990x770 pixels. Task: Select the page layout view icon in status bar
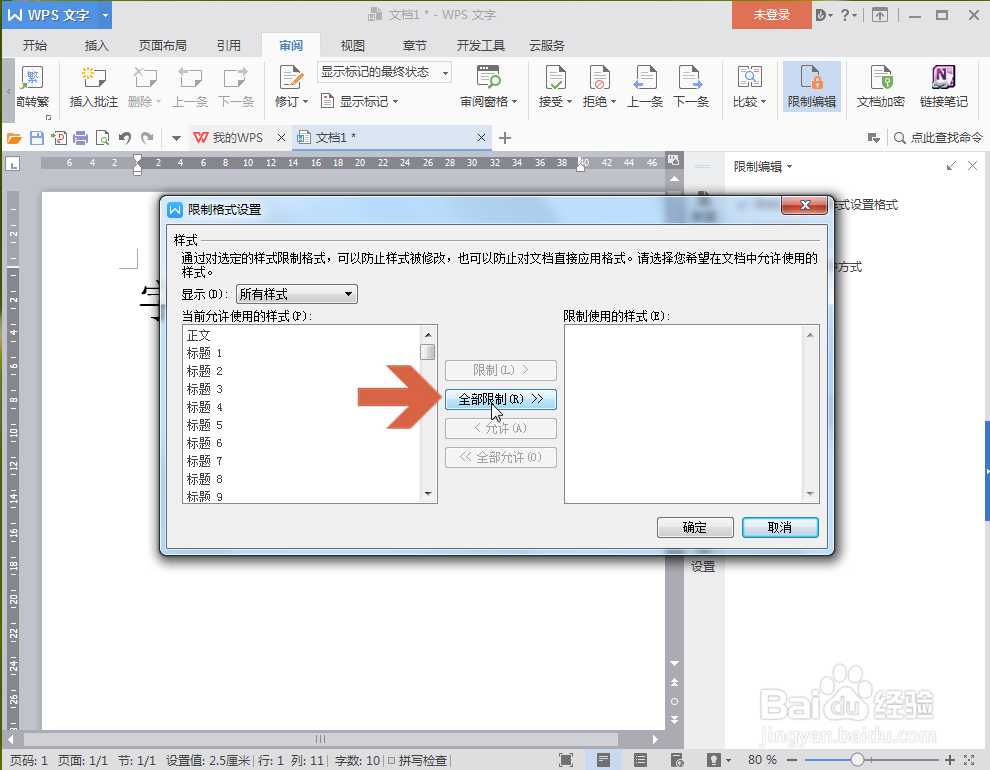click(x=604, y=760)
